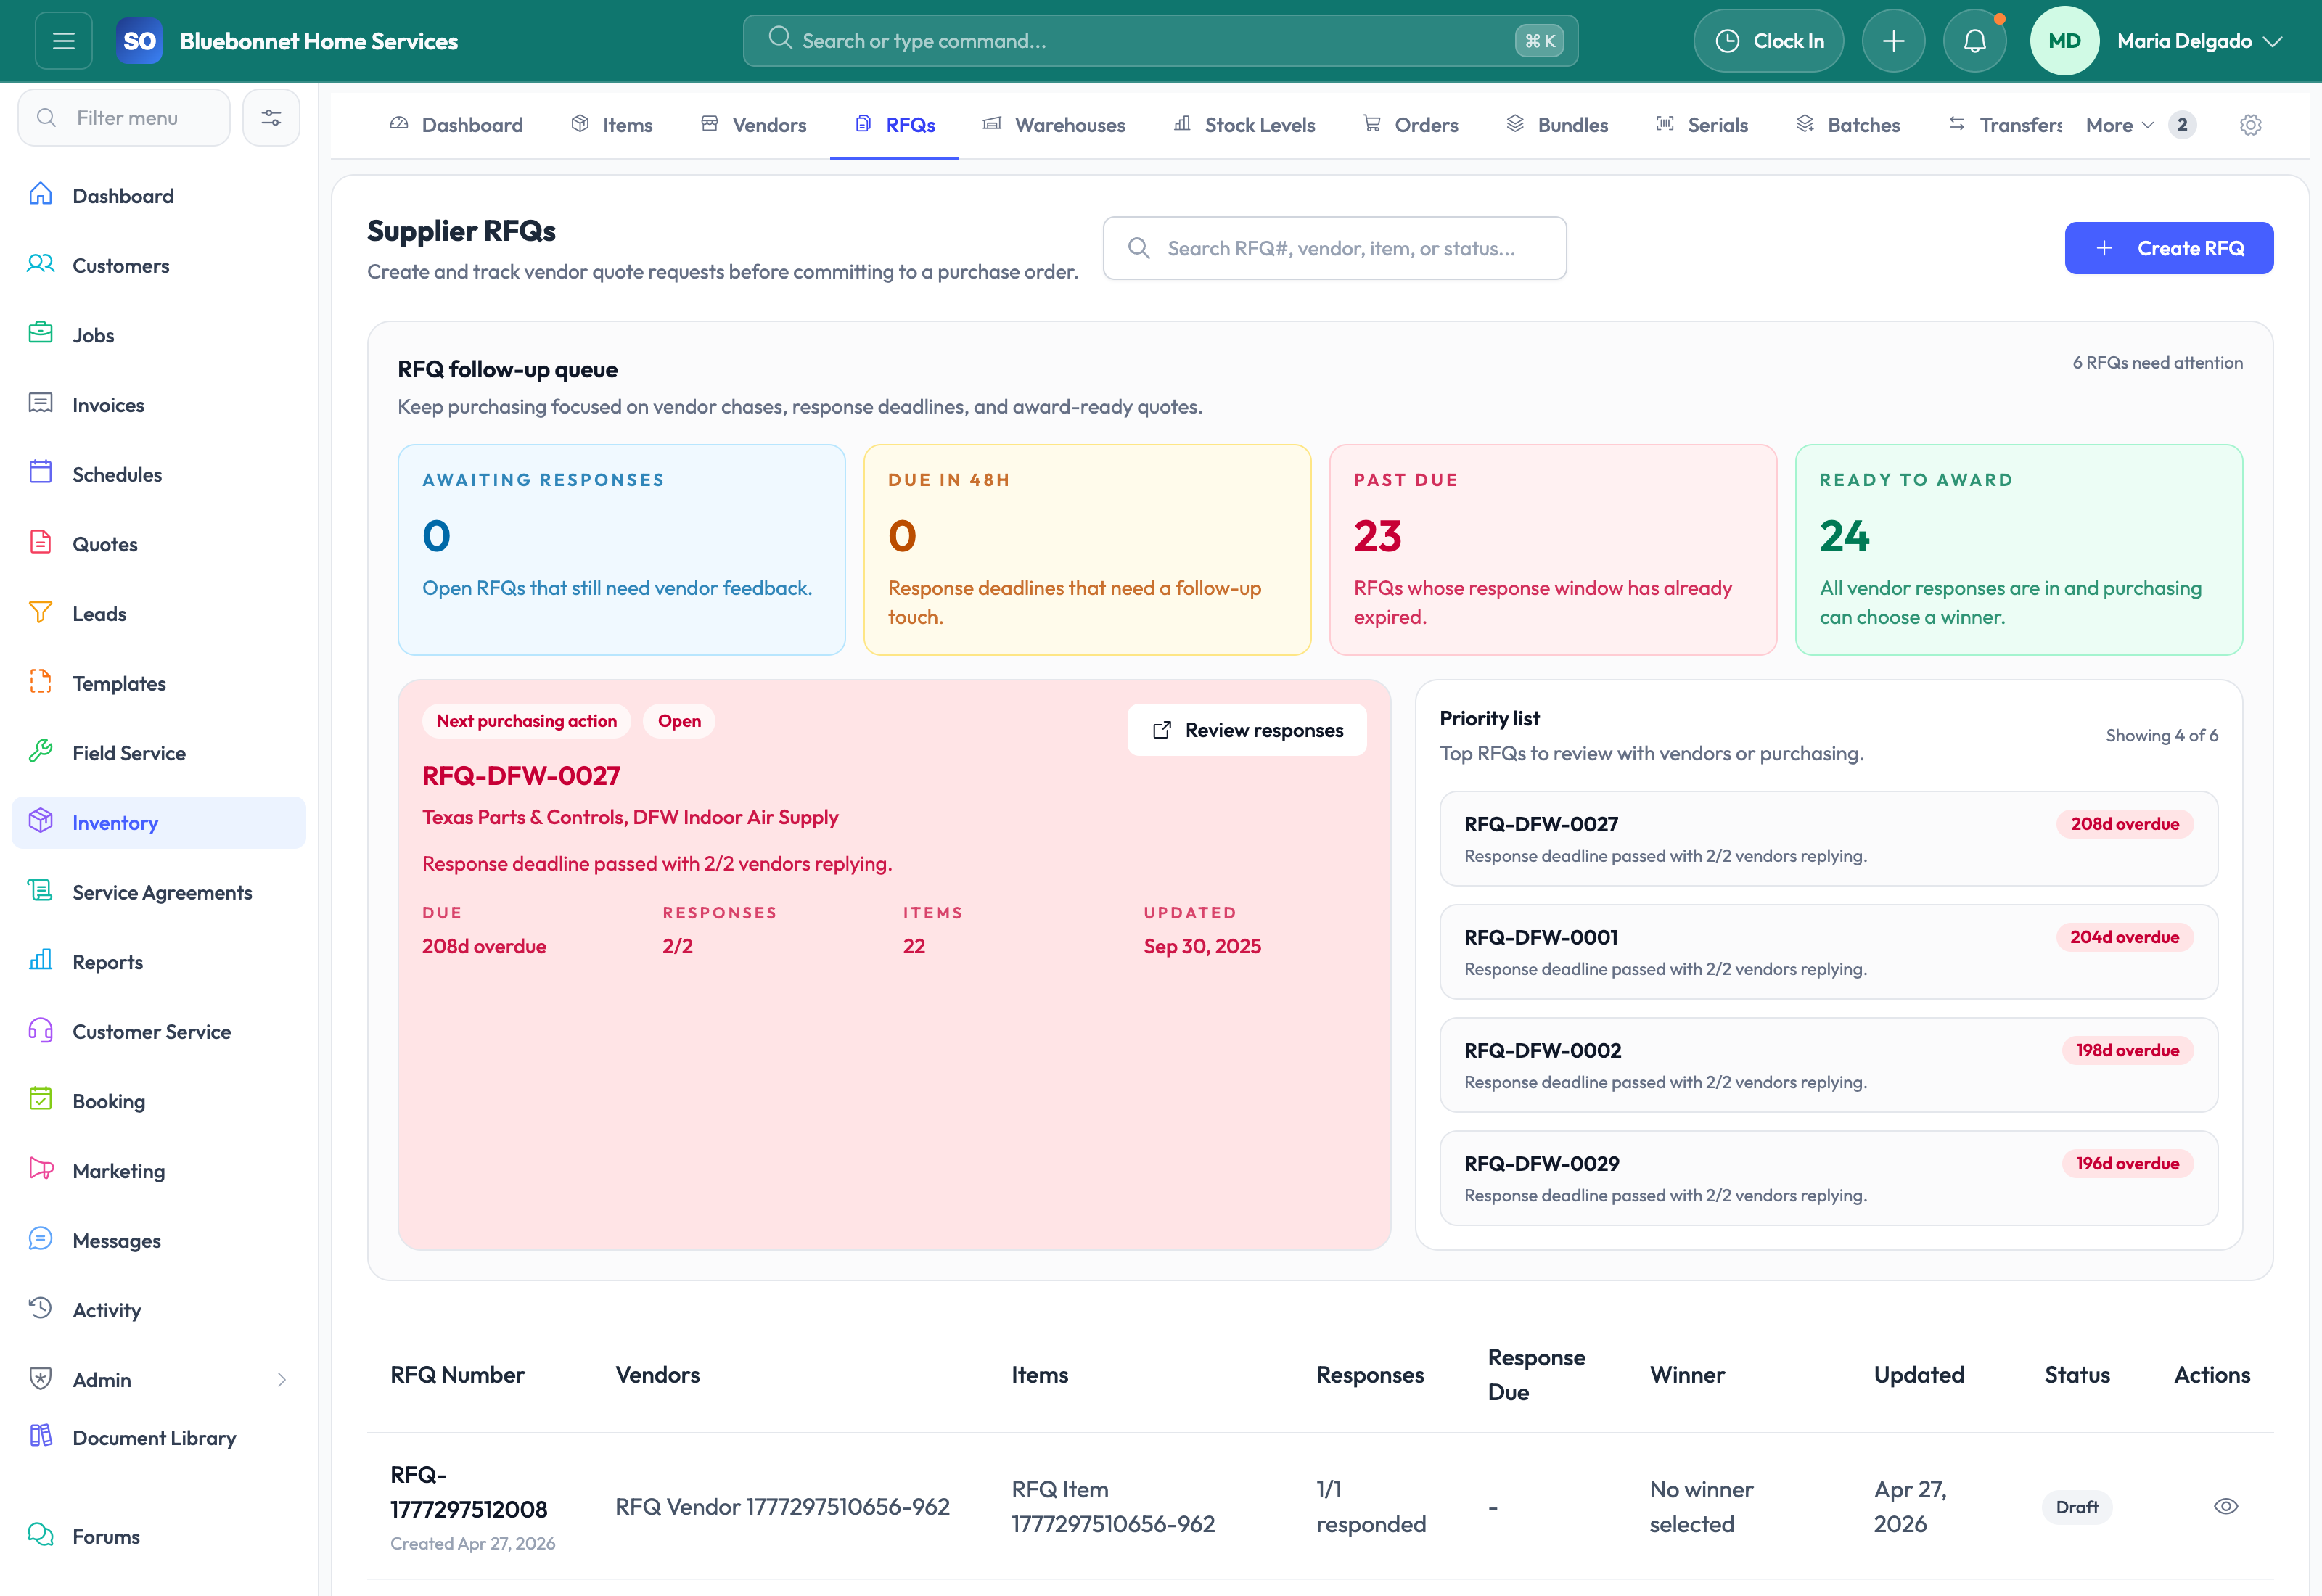Click the Field Service wrench icon

pyautogui.click(x=41, y=752)
